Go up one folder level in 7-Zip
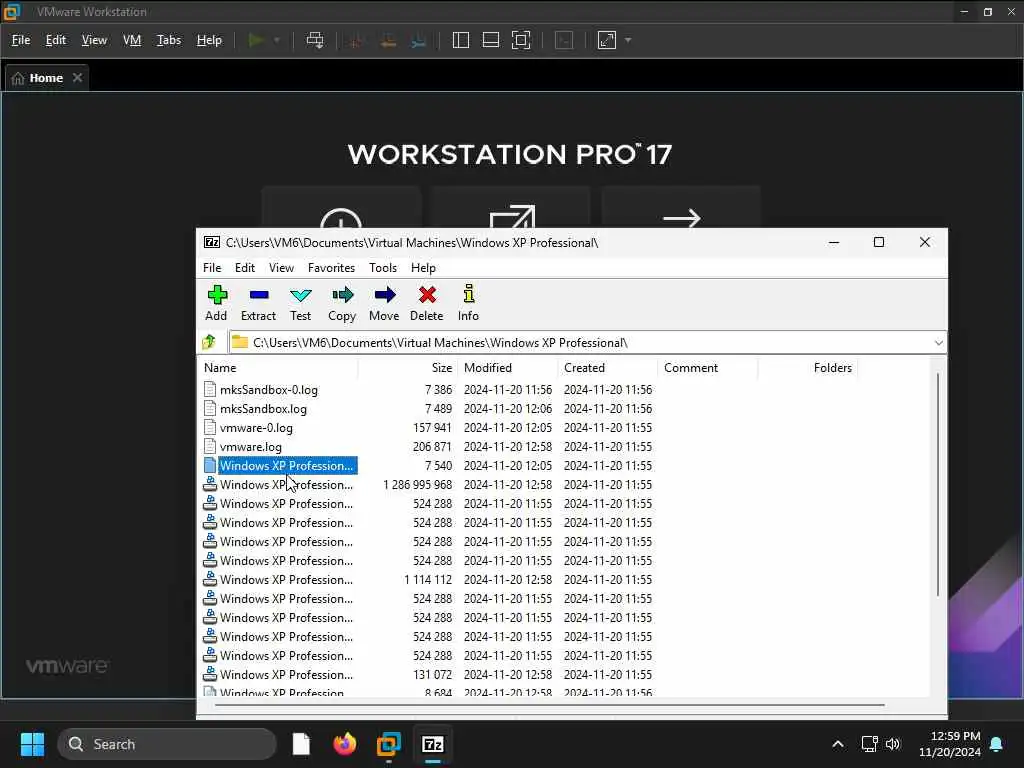 click(x=209, y=342)
